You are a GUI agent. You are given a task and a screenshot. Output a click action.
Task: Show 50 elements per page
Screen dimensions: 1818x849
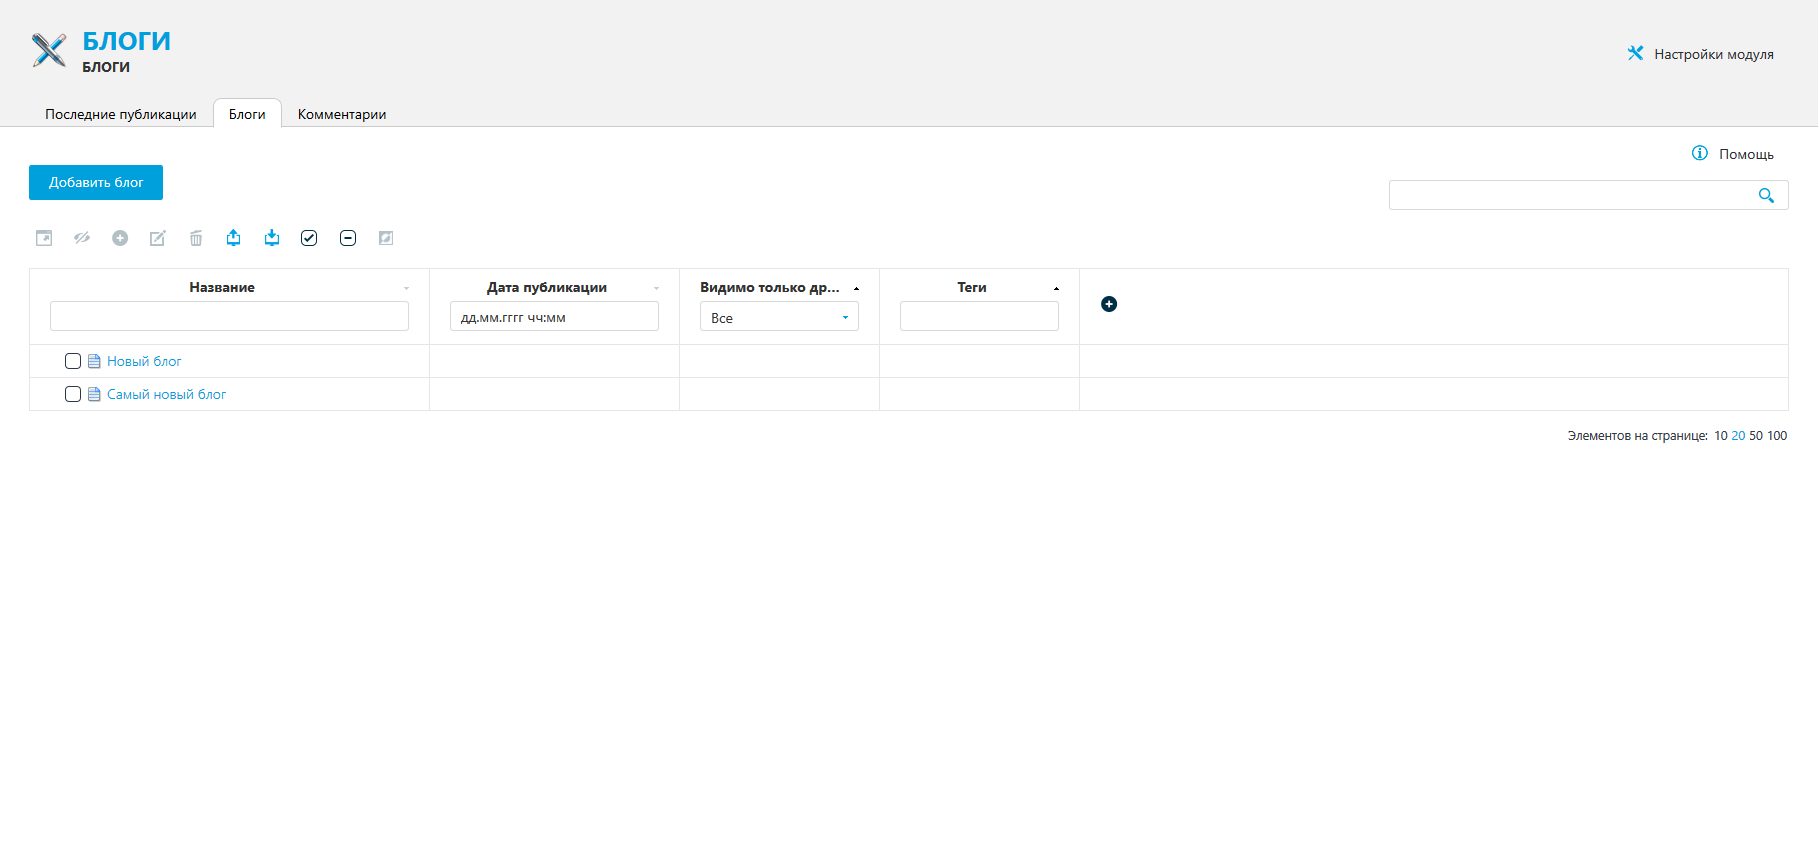click(x=1756, y=436)
